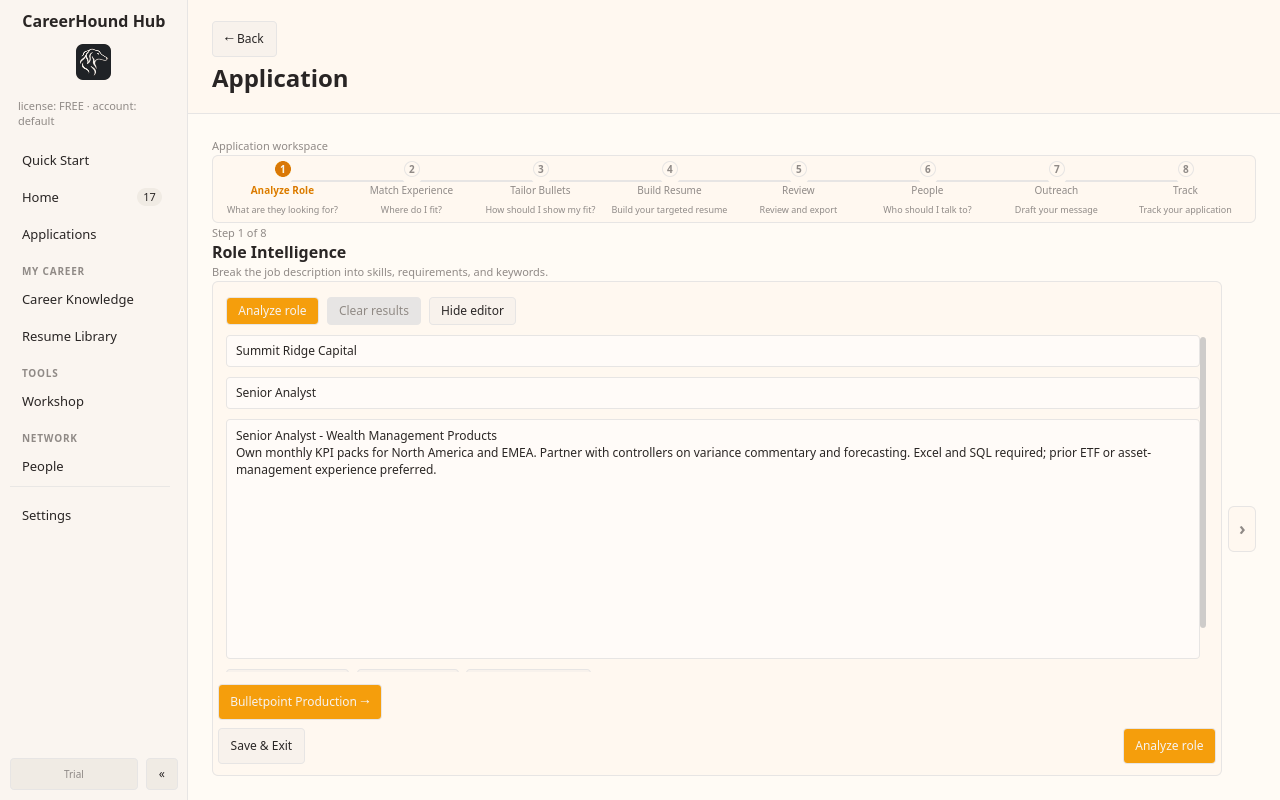Go to step 6 People
Screen dimensions: 1280x800
click(x=927, y=189)
